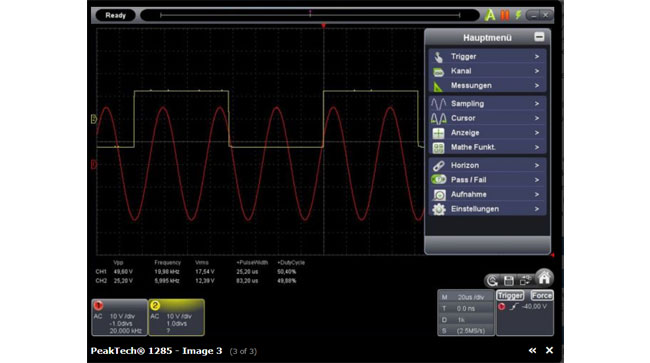Open the Cursor menu entry
650x363 pixels.
pos(488,118)
